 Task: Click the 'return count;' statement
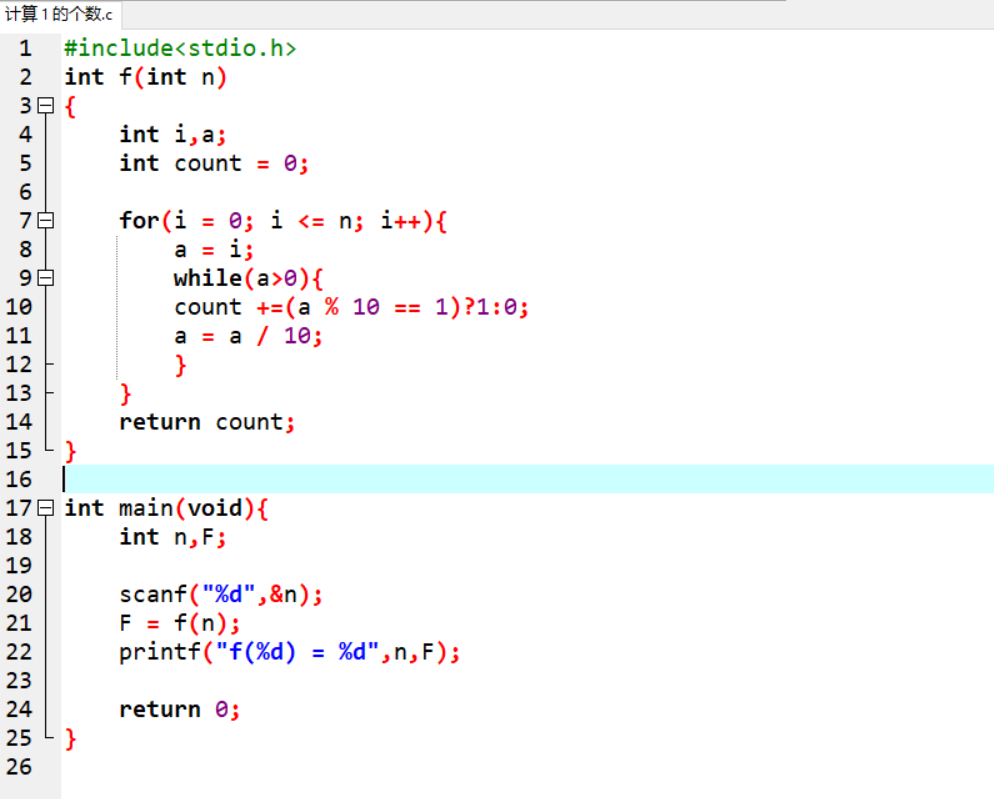pos(207,422)
